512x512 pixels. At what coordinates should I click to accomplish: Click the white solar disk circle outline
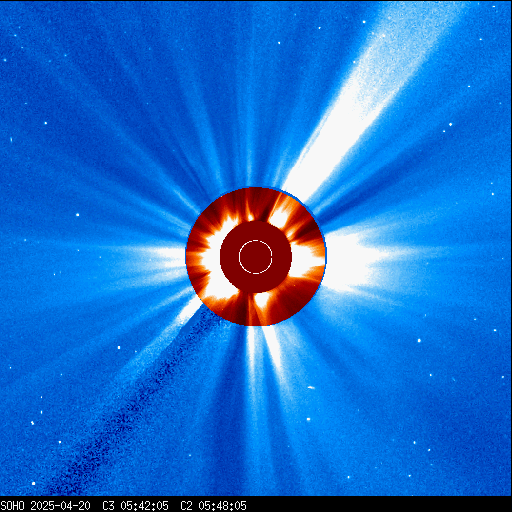(256, 257)
